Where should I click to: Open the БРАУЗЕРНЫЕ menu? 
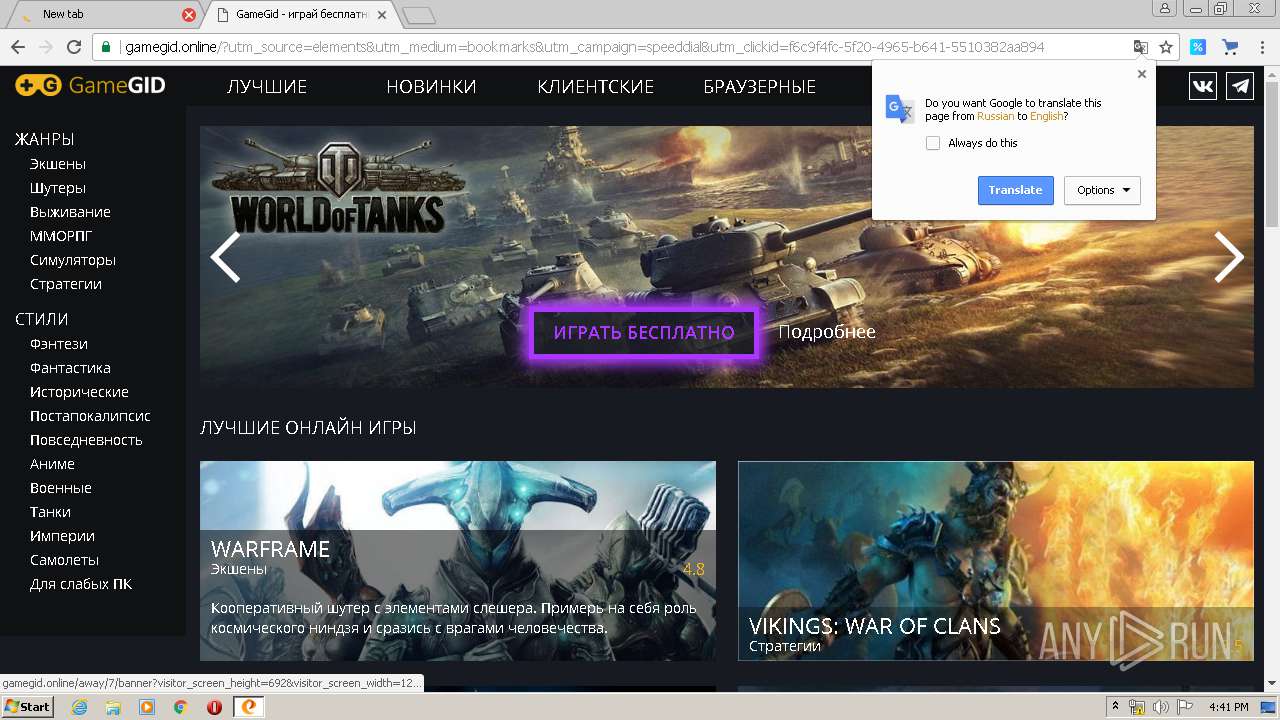[760, 87]
